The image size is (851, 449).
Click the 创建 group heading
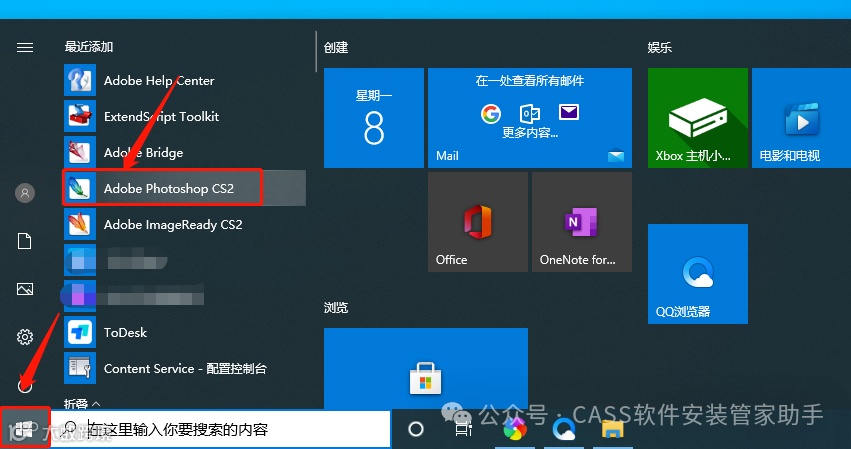point(336,48)
